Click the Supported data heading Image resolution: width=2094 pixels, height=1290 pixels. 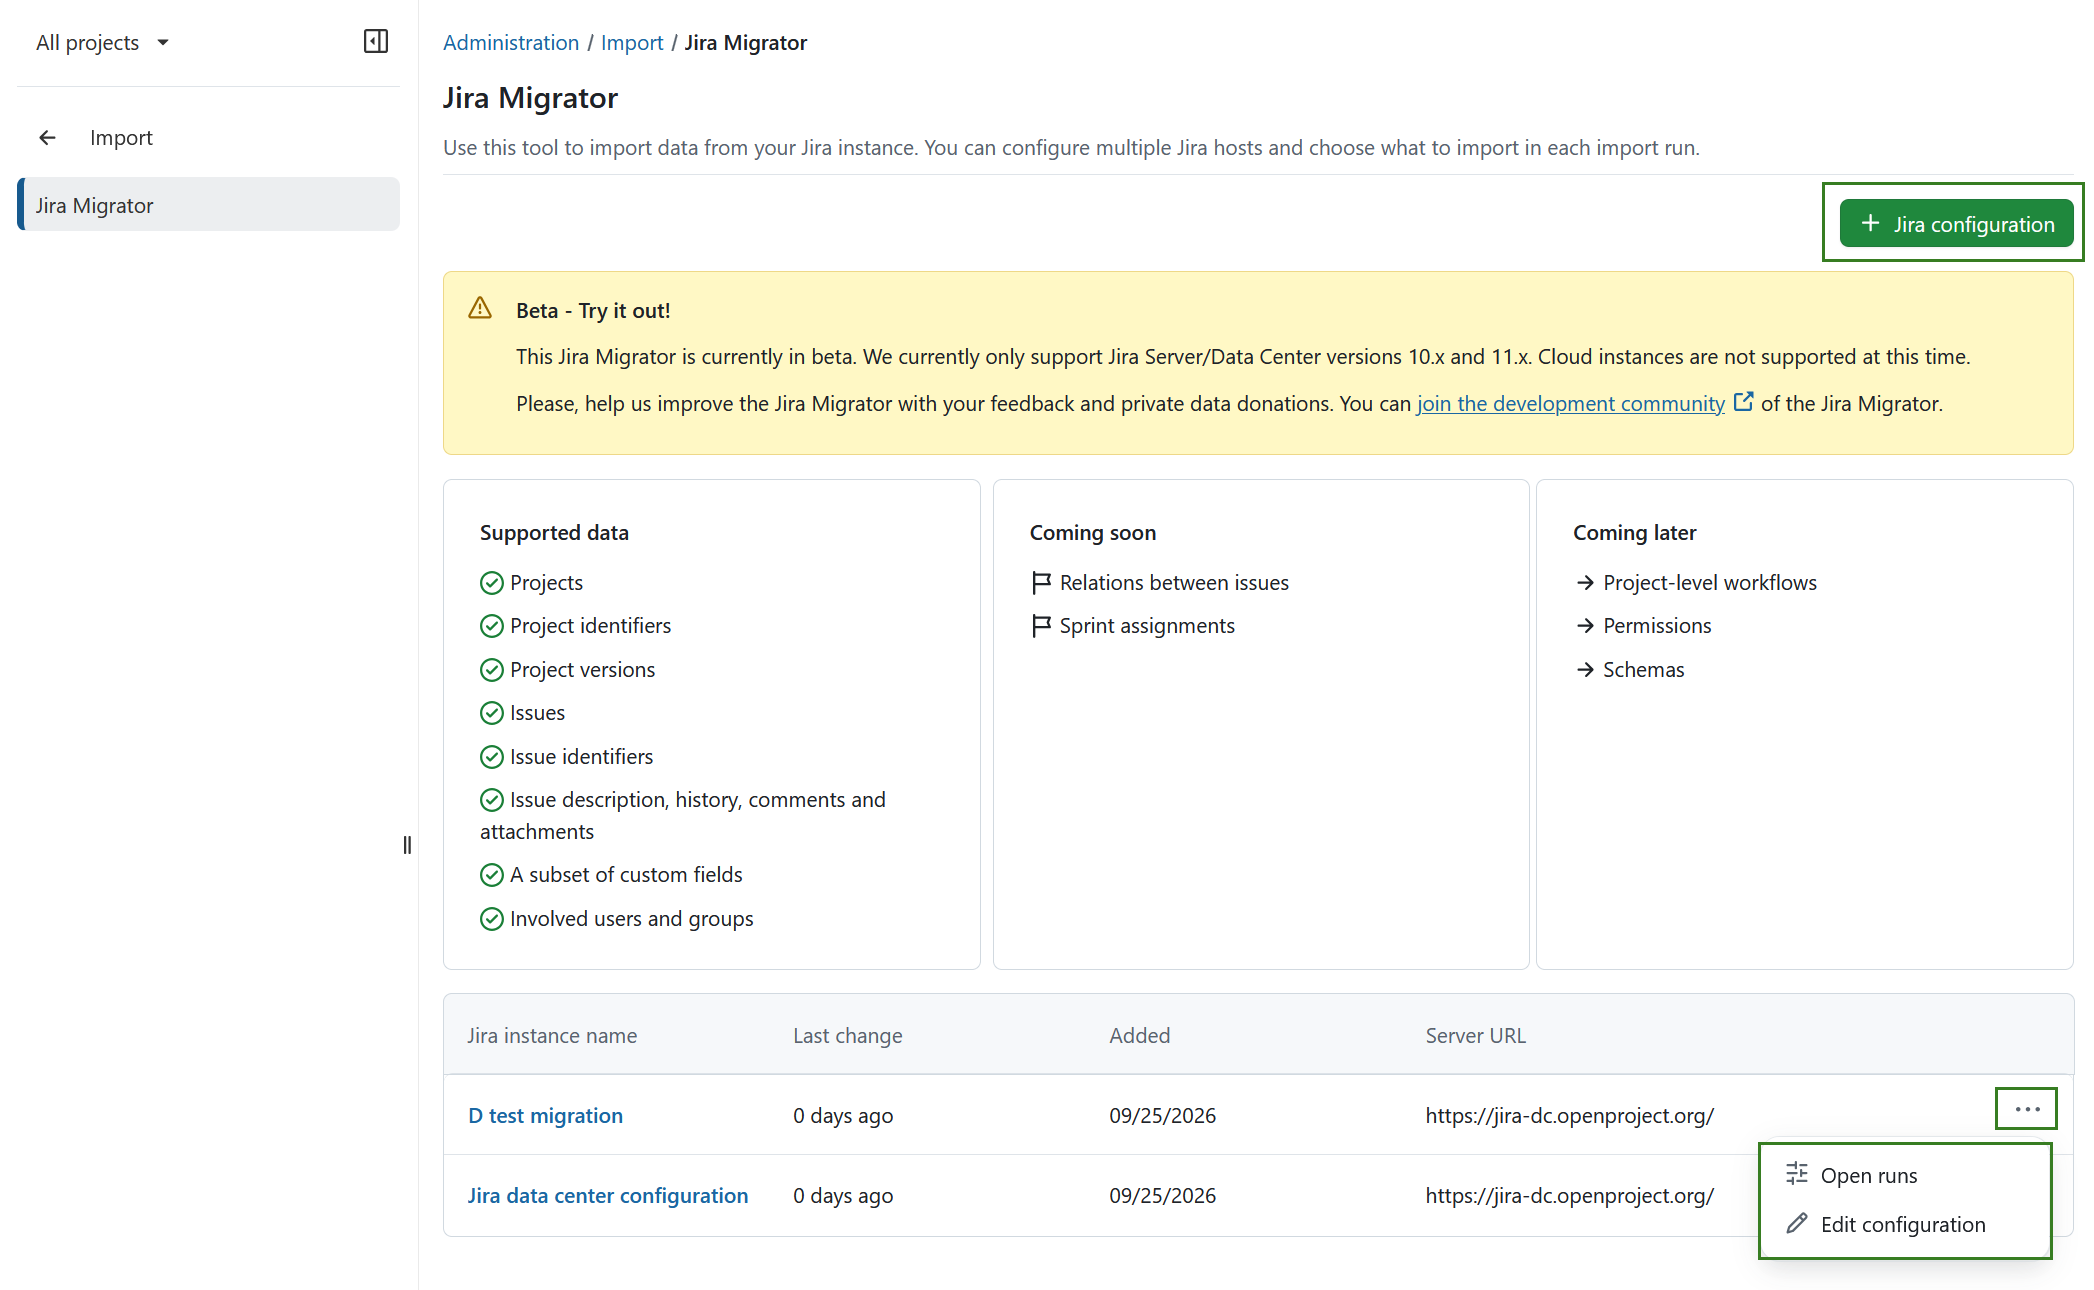[554, 533]
